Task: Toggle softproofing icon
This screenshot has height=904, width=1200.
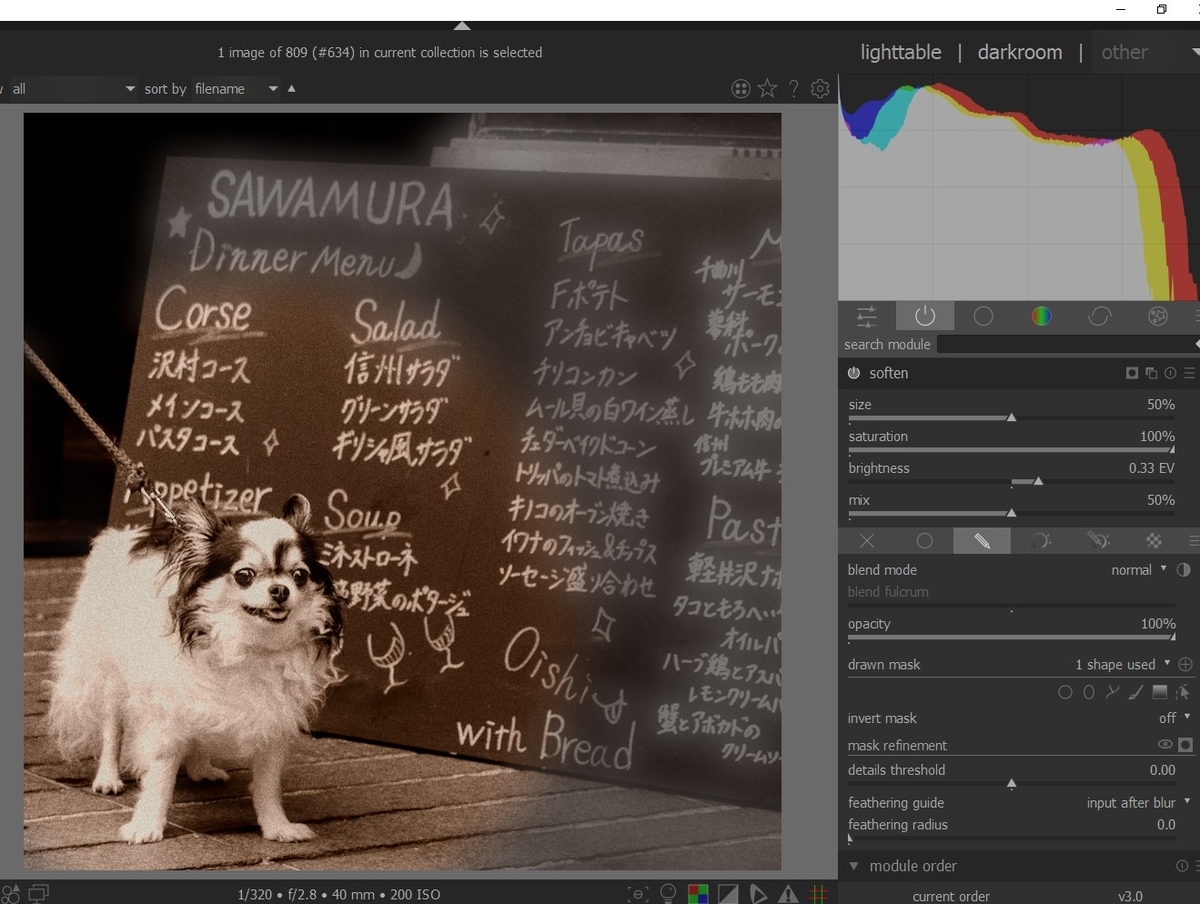Action: pos(758,894)
